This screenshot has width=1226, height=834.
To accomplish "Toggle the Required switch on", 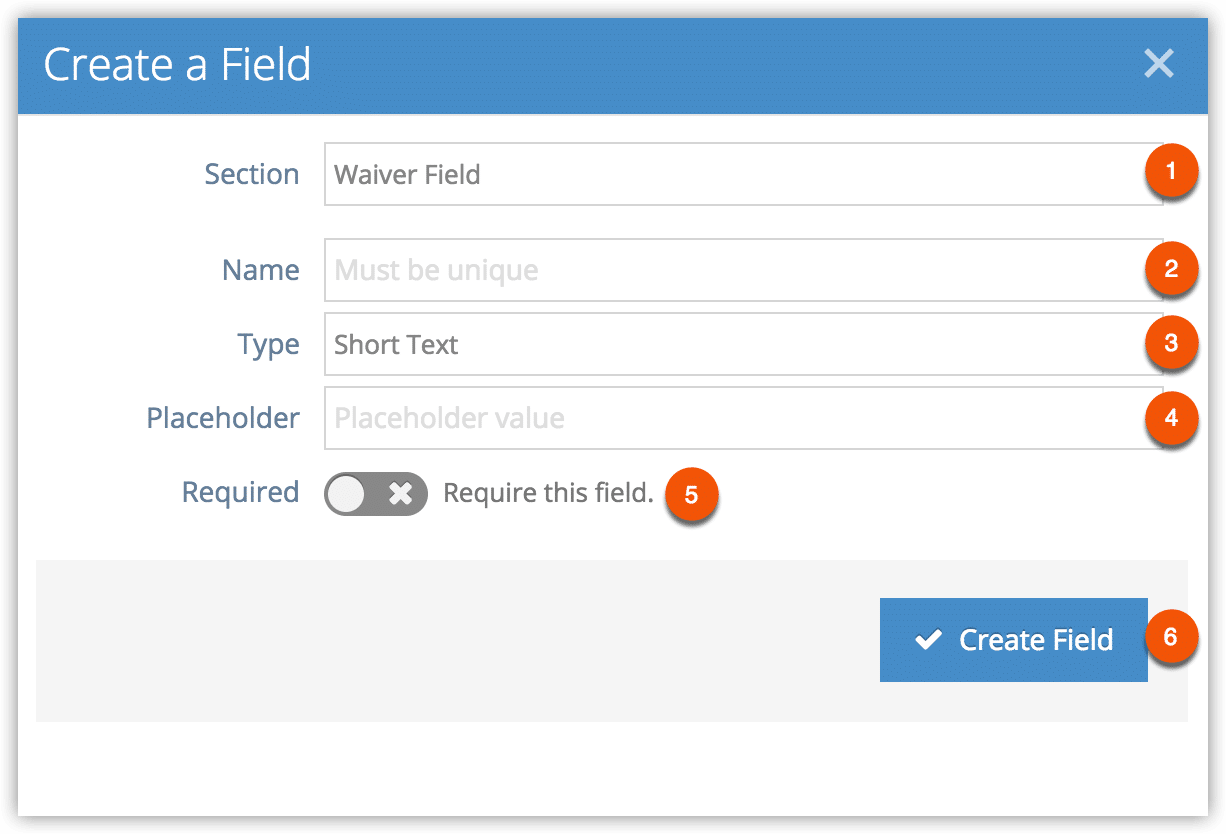I will (376, 494).
